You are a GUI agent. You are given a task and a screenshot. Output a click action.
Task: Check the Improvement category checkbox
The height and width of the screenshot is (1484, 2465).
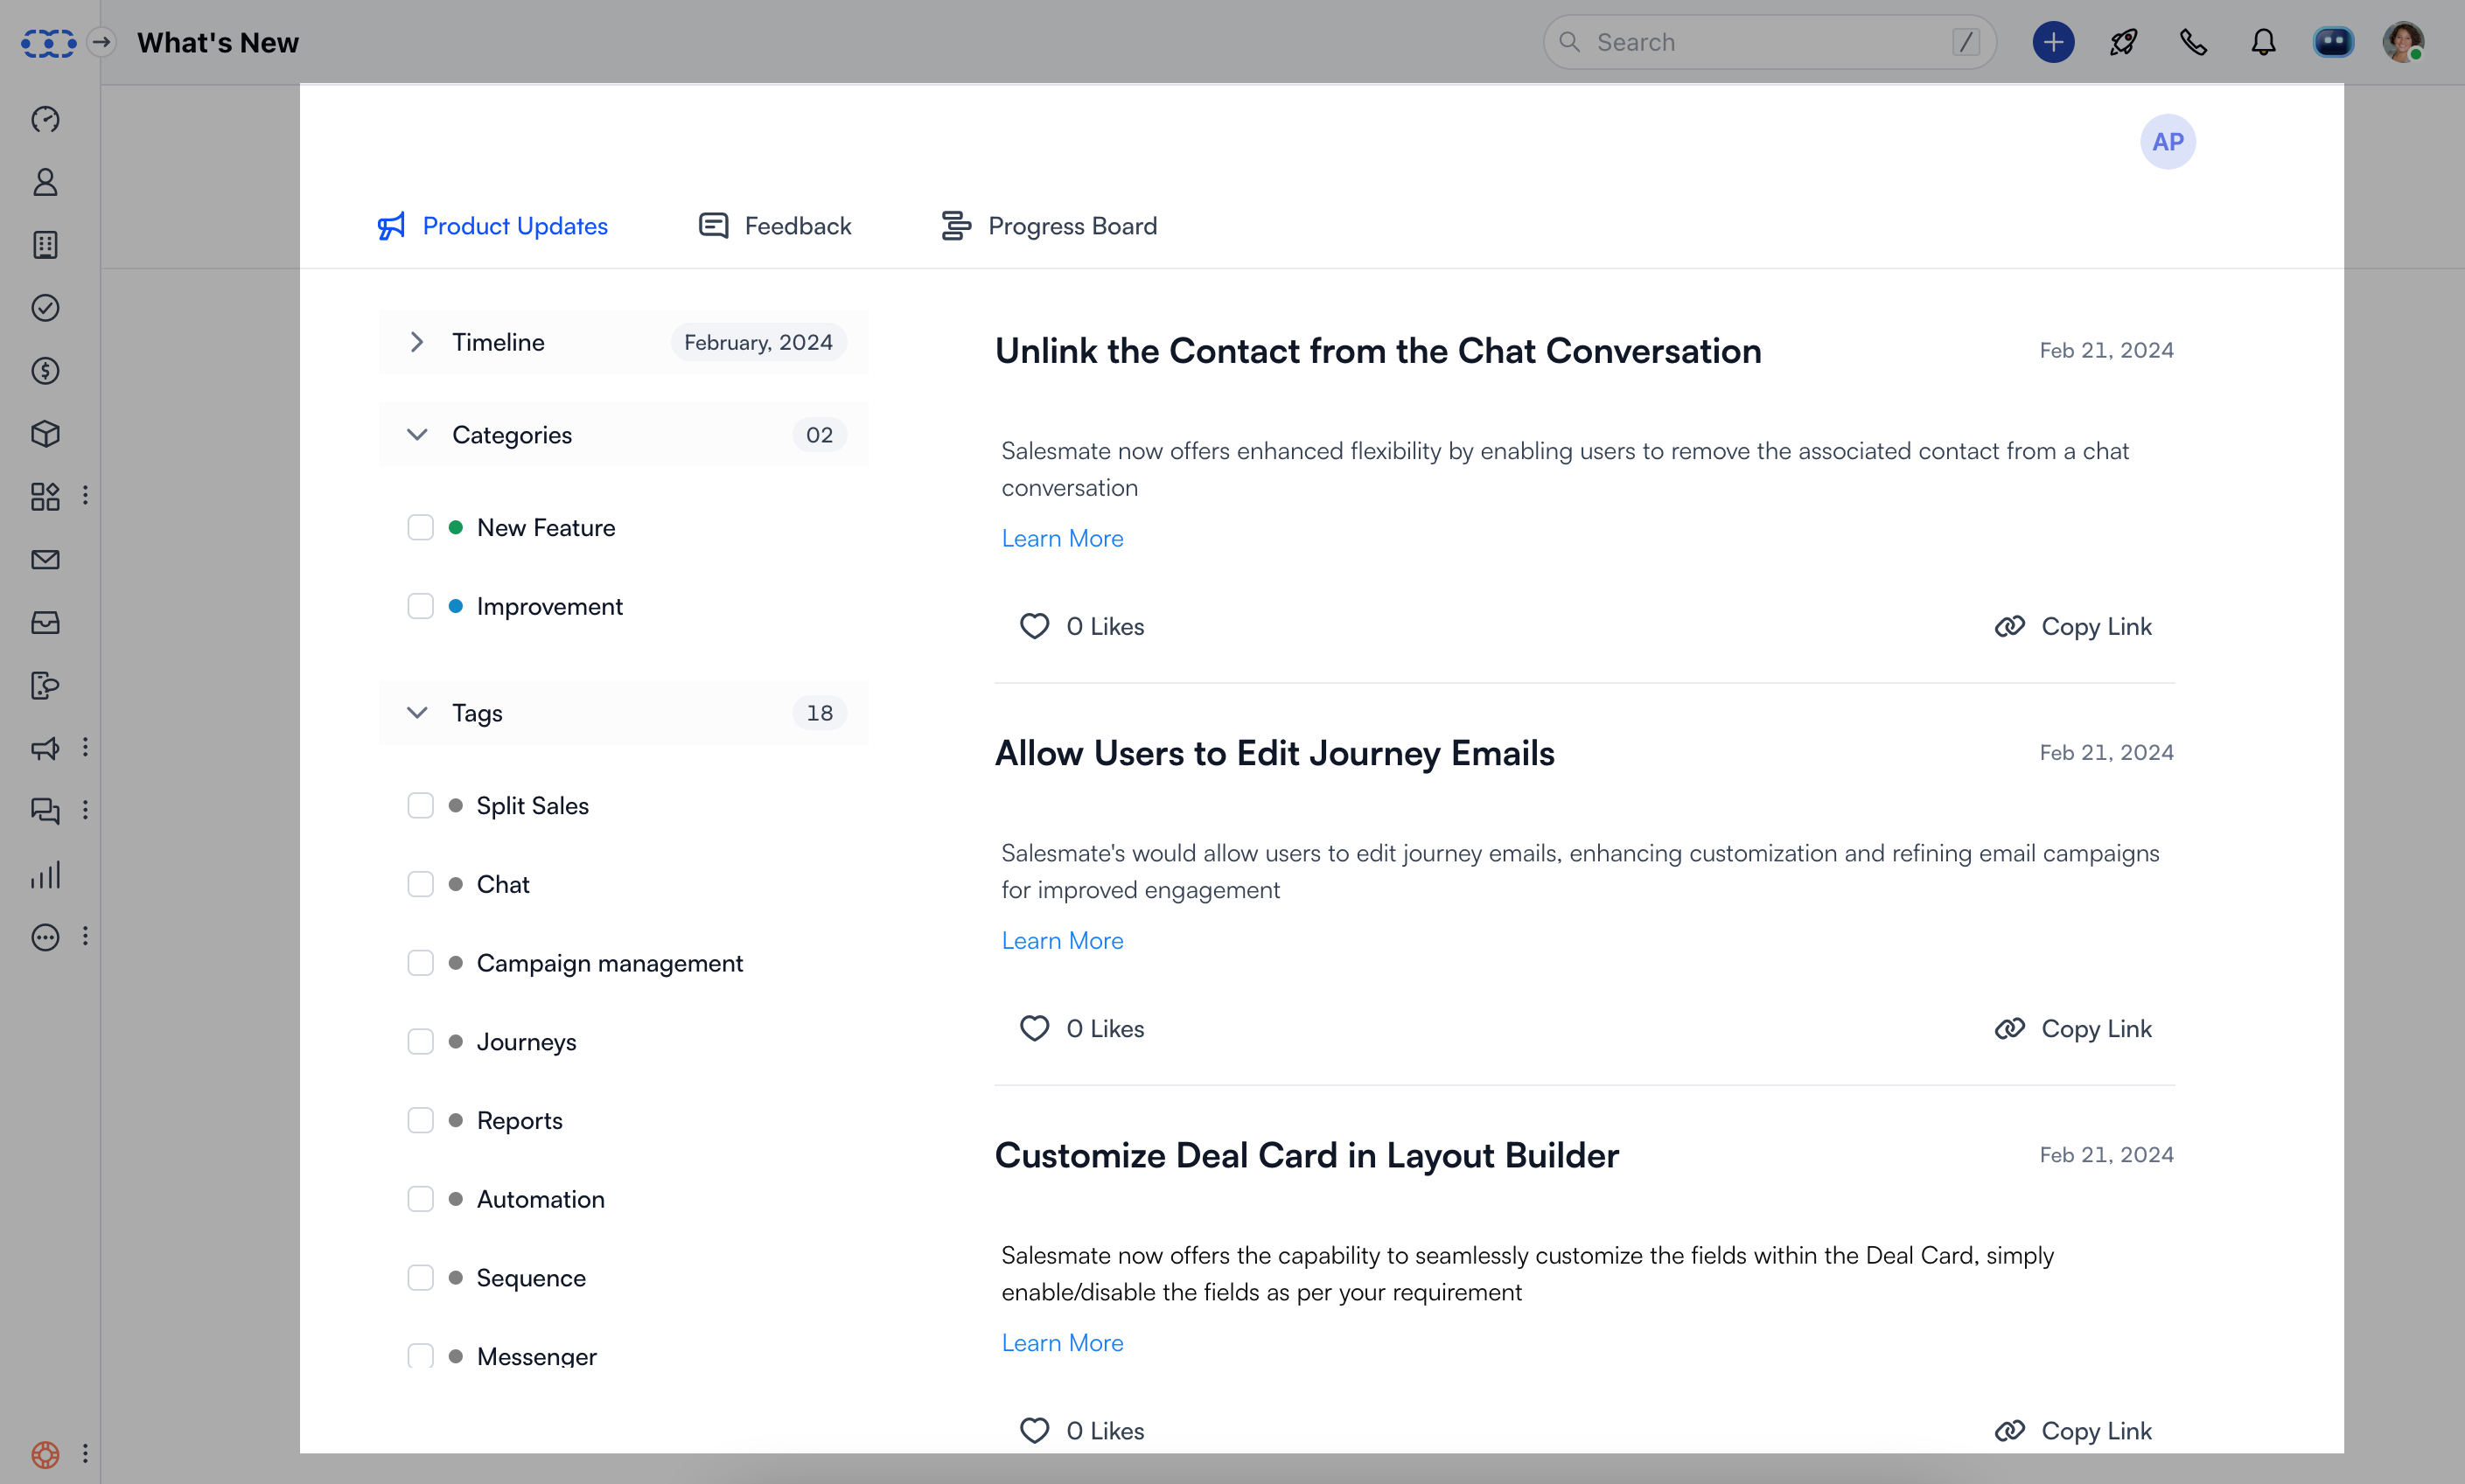pos(420,606)
